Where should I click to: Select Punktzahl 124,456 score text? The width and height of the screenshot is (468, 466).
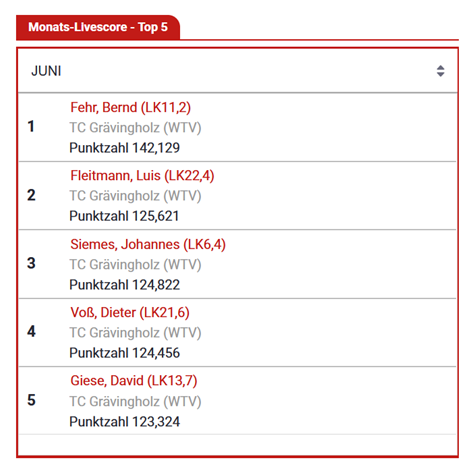124,353
